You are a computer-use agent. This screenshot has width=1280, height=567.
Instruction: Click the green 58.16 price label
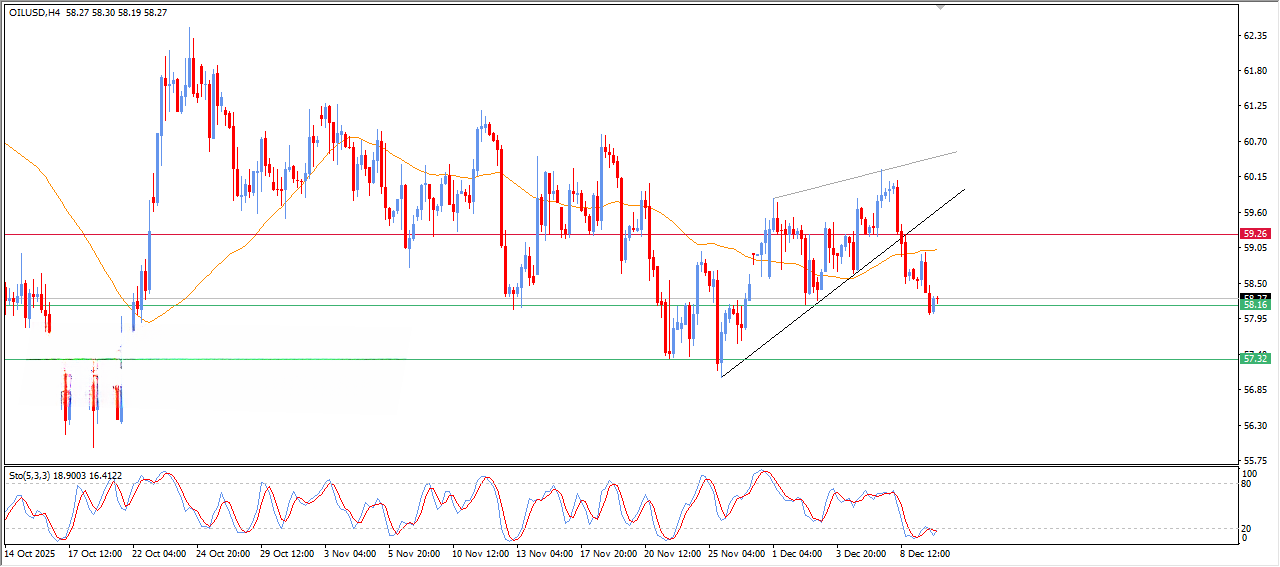tap(1254, 304)
